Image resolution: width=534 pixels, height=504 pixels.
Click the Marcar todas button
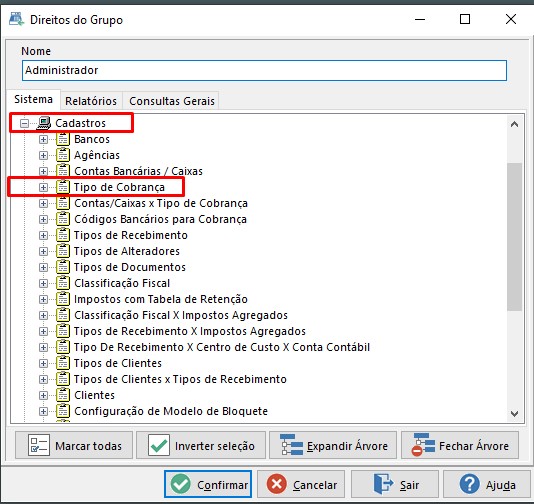click(x=74, y=445)
